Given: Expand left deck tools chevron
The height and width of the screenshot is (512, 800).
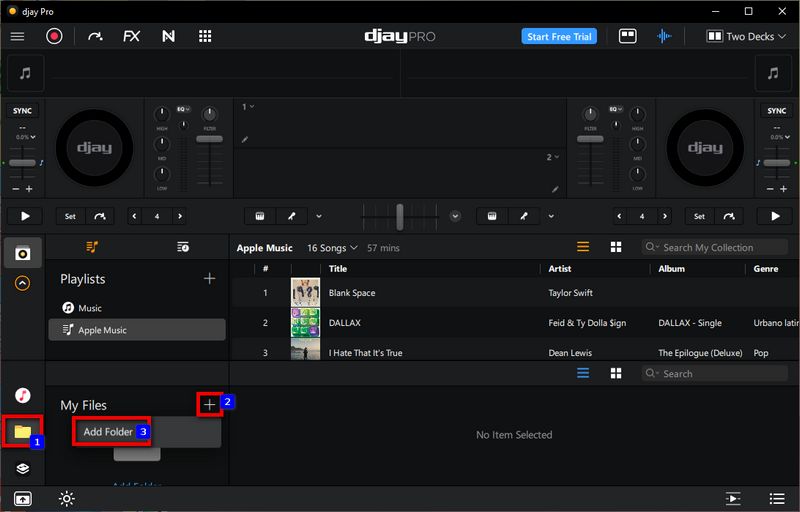Looking at the screenshot, I should pyautogui.click(x=319, y=216).
